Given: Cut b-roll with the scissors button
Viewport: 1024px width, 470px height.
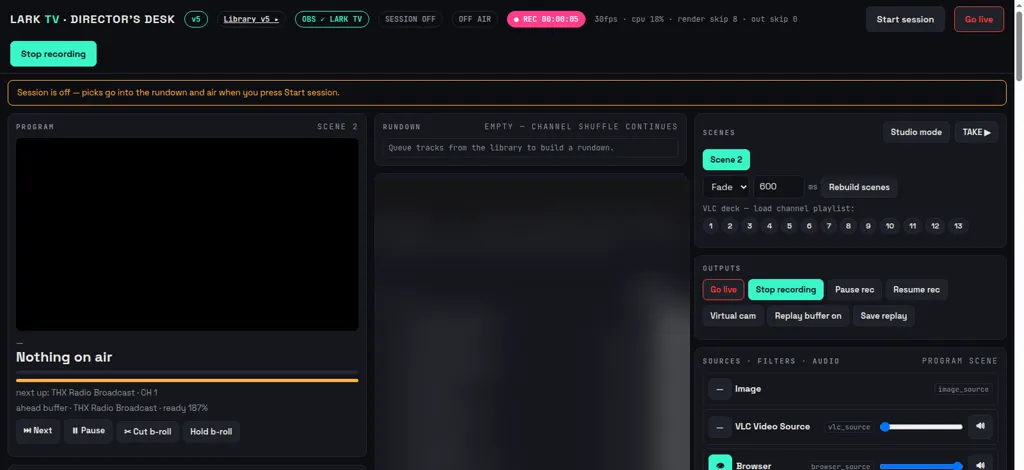Looking at the screenshot, I should pos(148,431).
